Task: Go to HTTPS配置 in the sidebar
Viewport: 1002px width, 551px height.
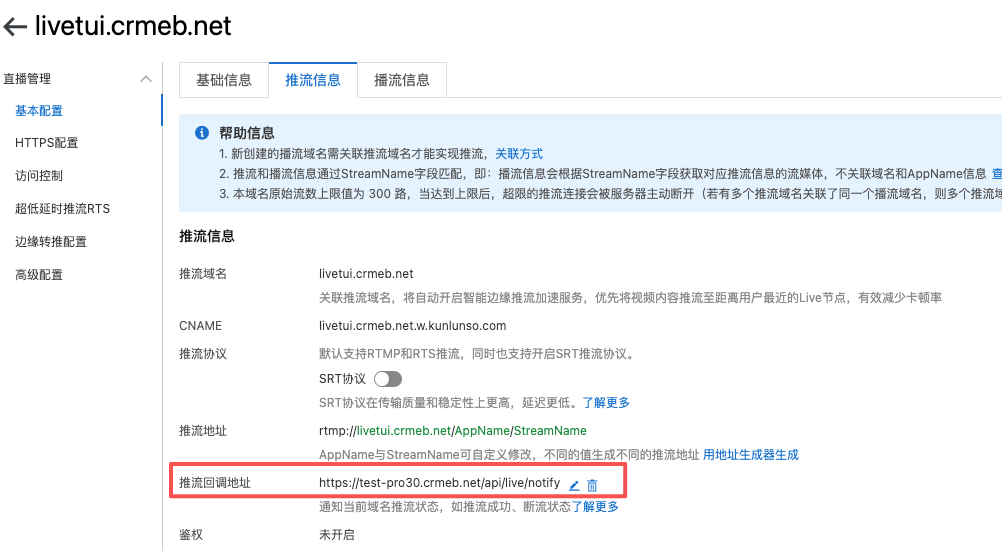Action: 46,143
